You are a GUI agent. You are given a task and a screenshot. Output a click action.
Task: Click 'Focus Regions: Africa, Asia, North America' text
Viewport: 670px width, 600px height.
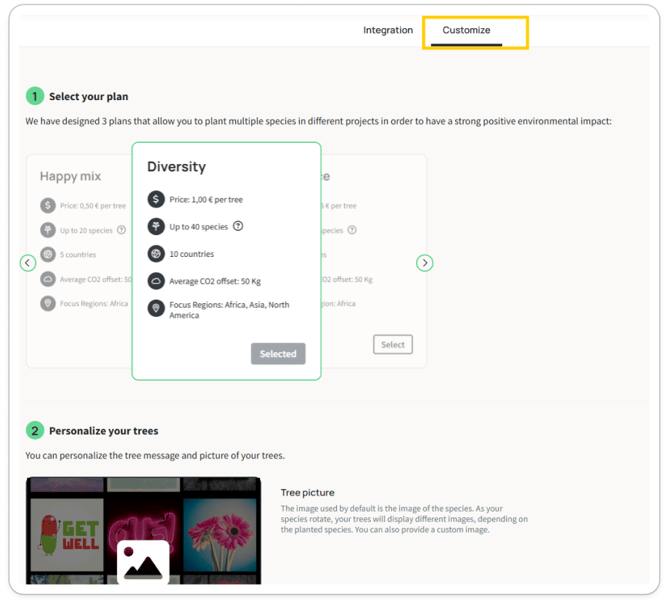click(229, 310)
